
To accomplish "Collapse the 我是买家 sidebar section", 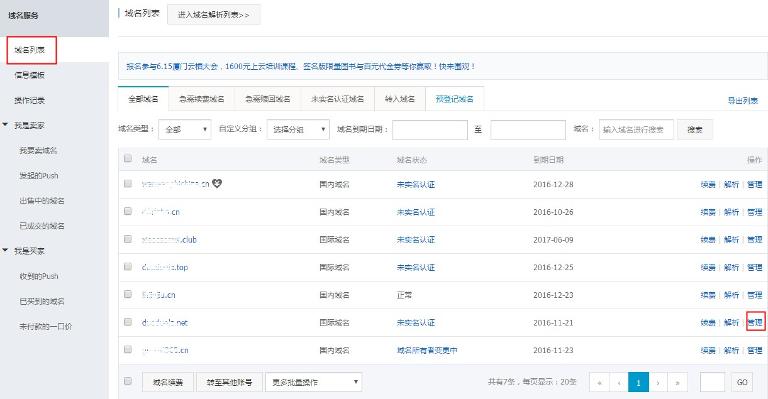I will coord(5,250).
